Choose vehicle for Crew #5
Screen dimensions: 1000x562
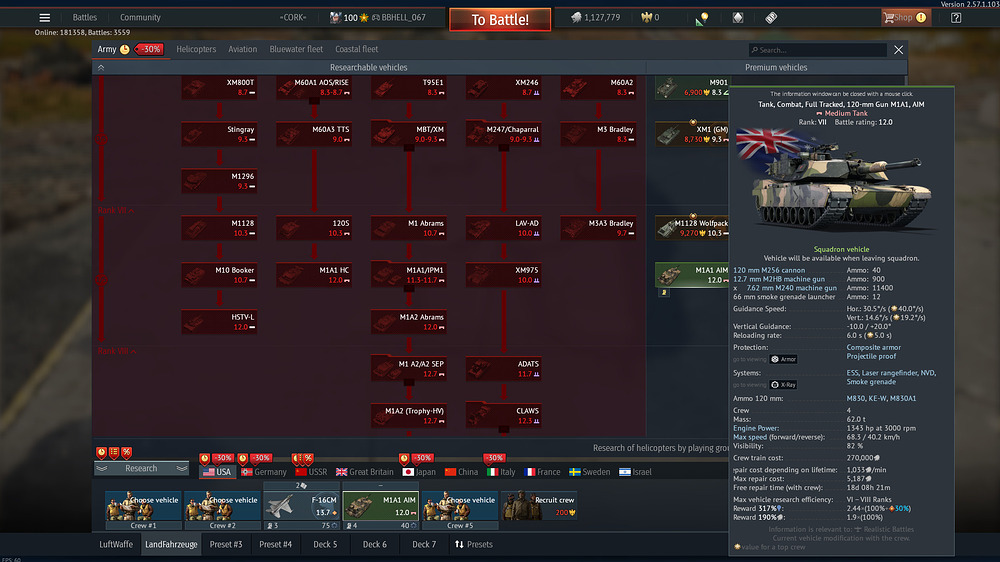(459, 510)
